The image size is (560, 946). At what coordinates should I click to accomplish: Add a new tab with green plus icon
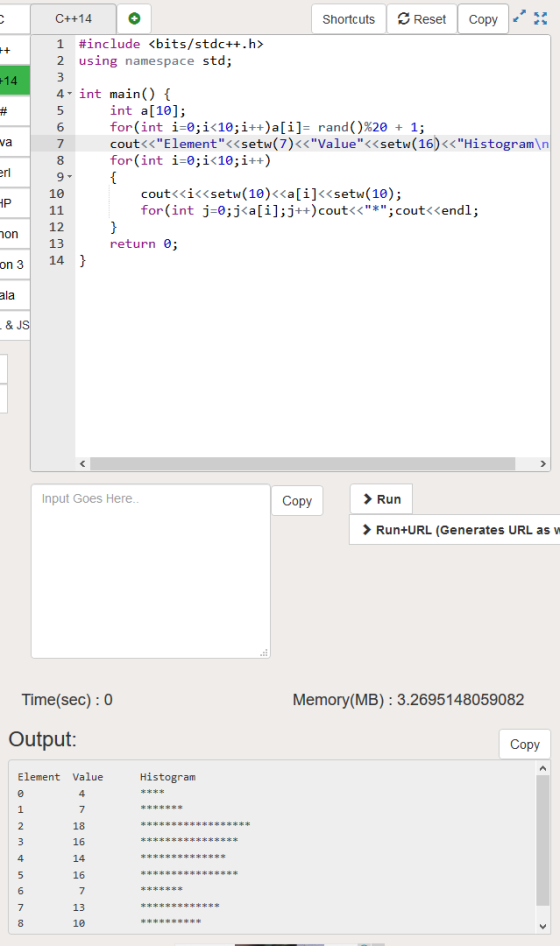(134, 19)
